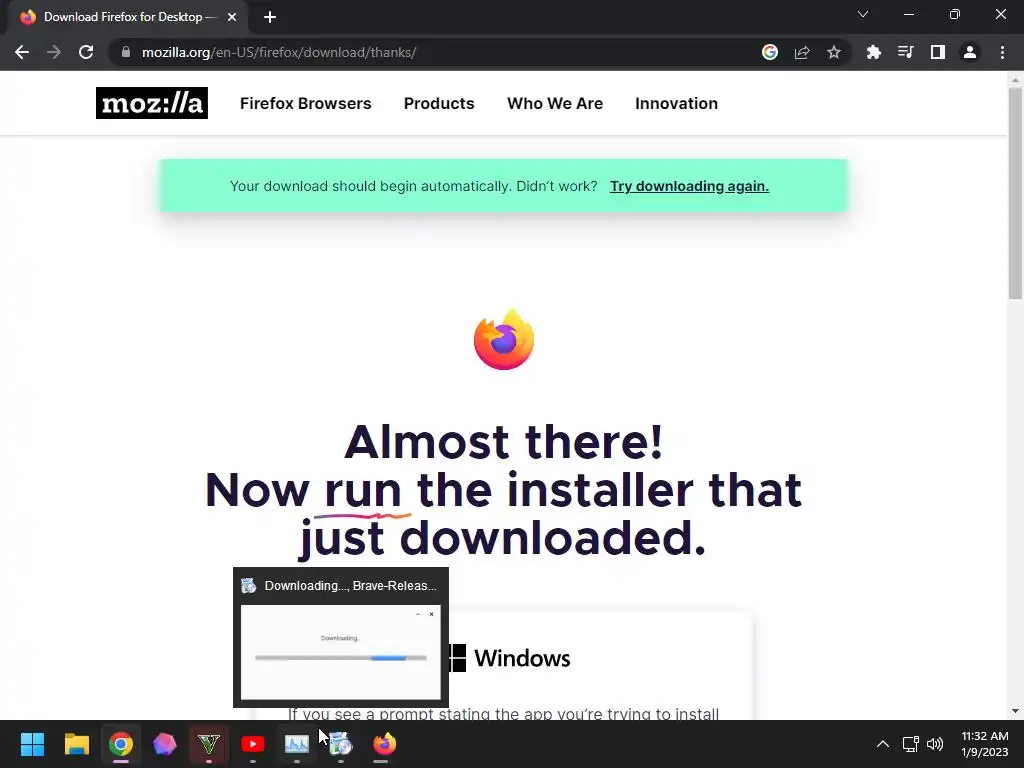Reload the Mozilla download page
Screen dimensions: 1024x768
[x=86, y=52]
